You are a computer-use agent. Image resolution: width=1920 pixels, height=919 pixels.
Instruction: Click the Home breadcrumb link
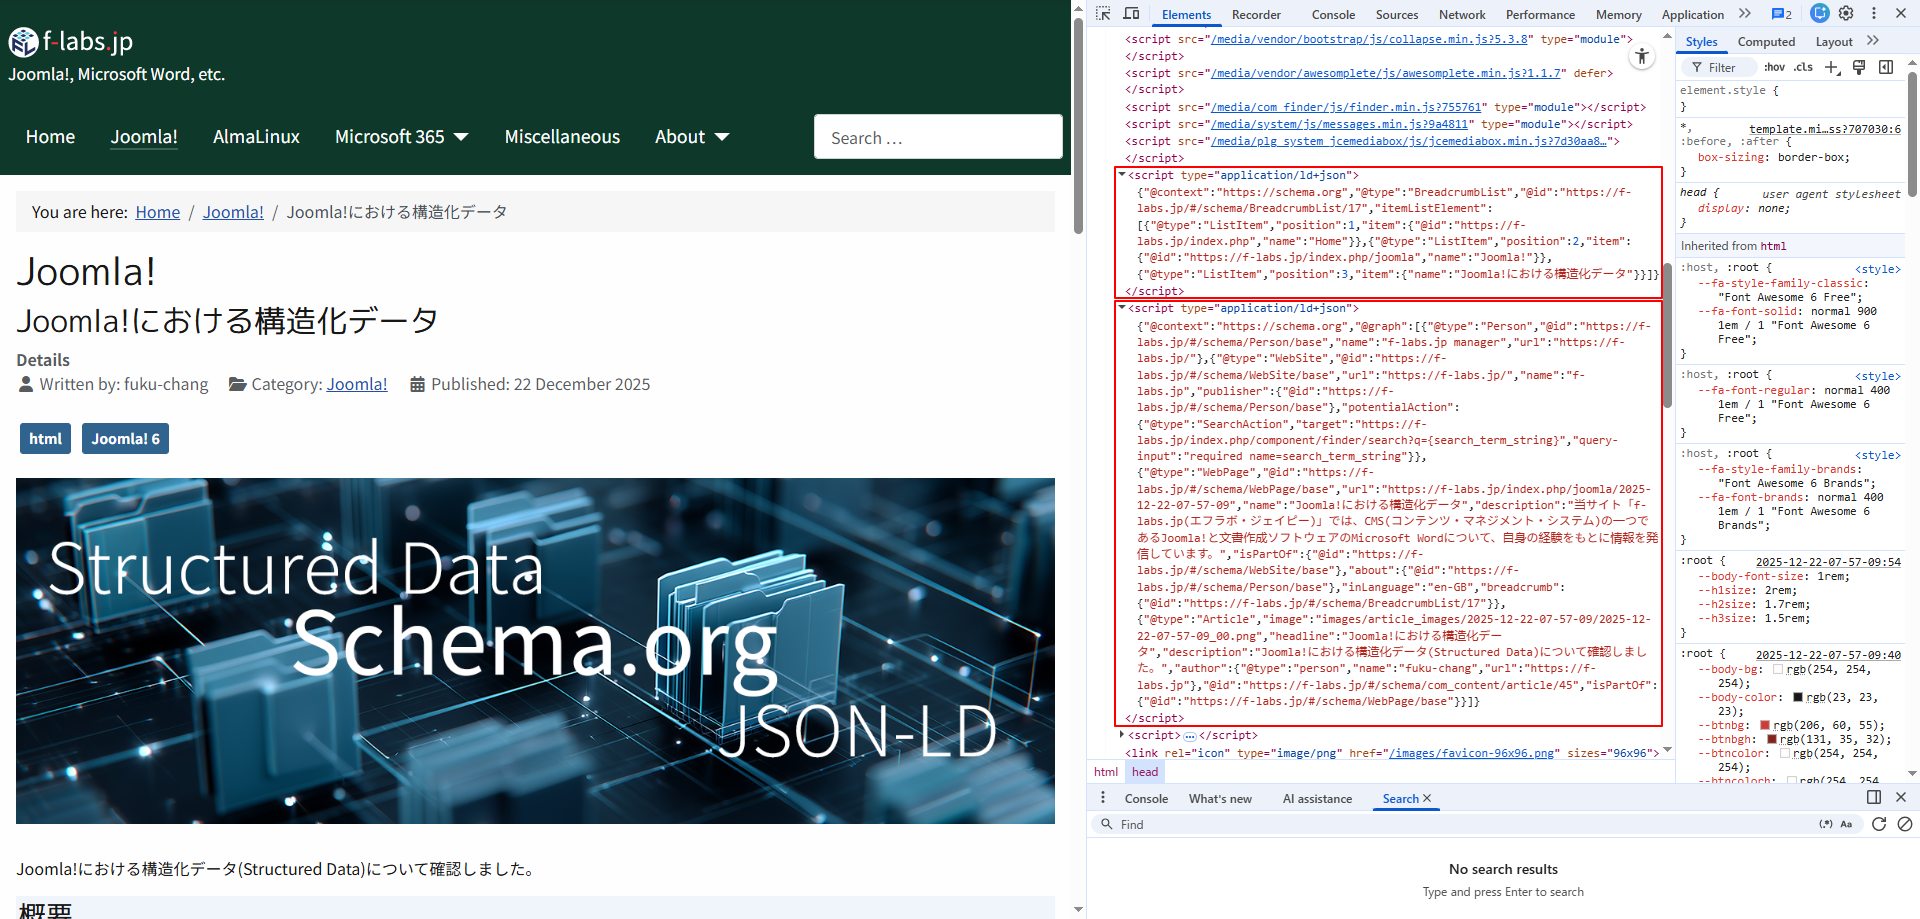coord(158,212)
